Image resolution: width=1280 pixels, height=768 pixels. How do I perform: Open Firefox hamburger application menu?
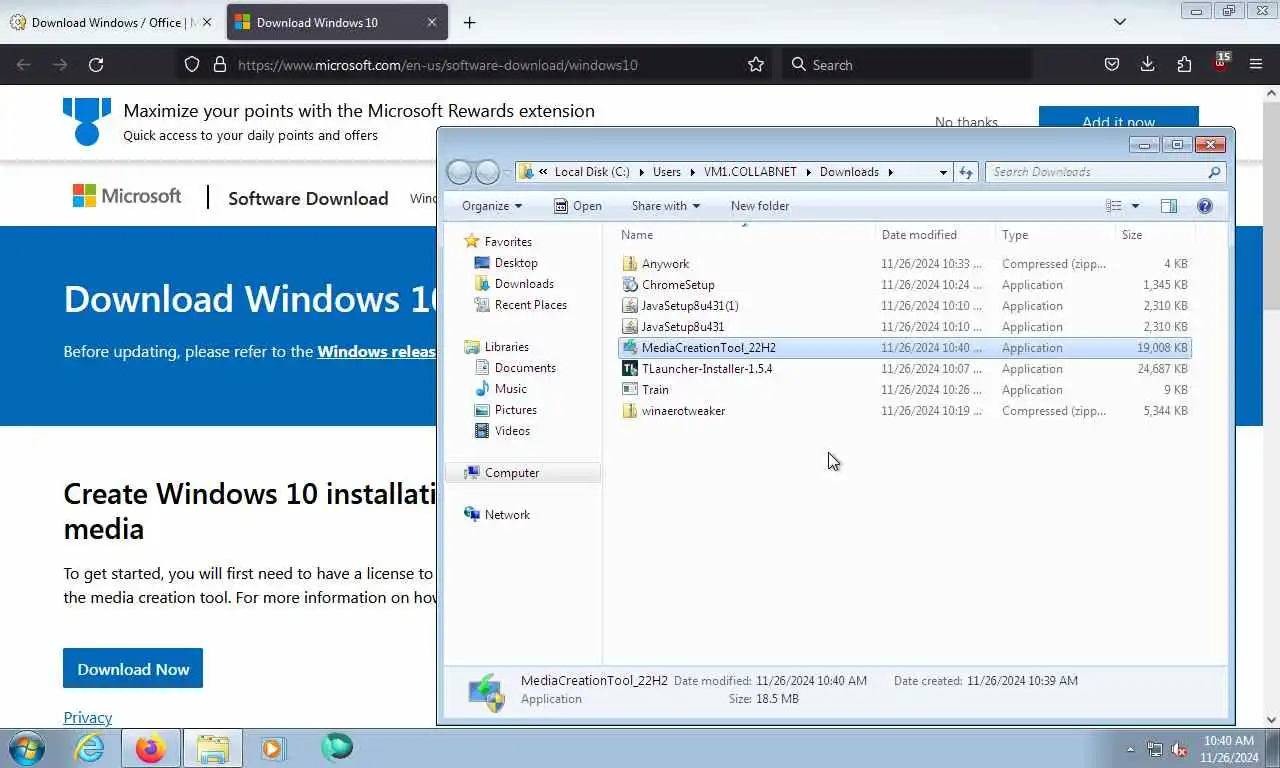pyautogui.click(x=1256, y=65)
